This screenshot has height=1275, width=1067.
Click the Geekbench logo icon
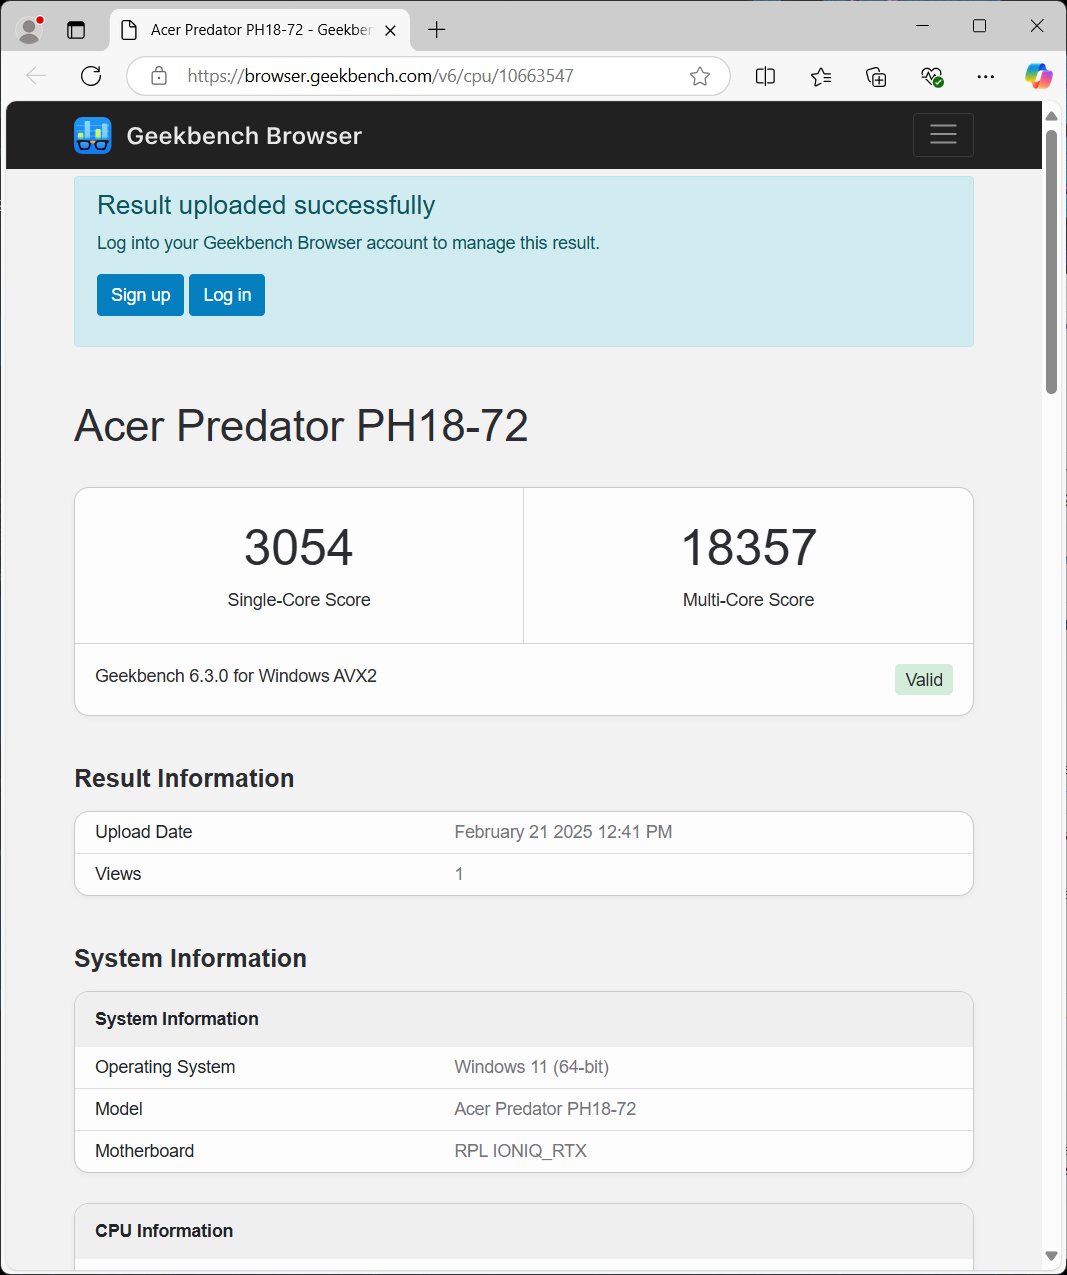(93, 135)
